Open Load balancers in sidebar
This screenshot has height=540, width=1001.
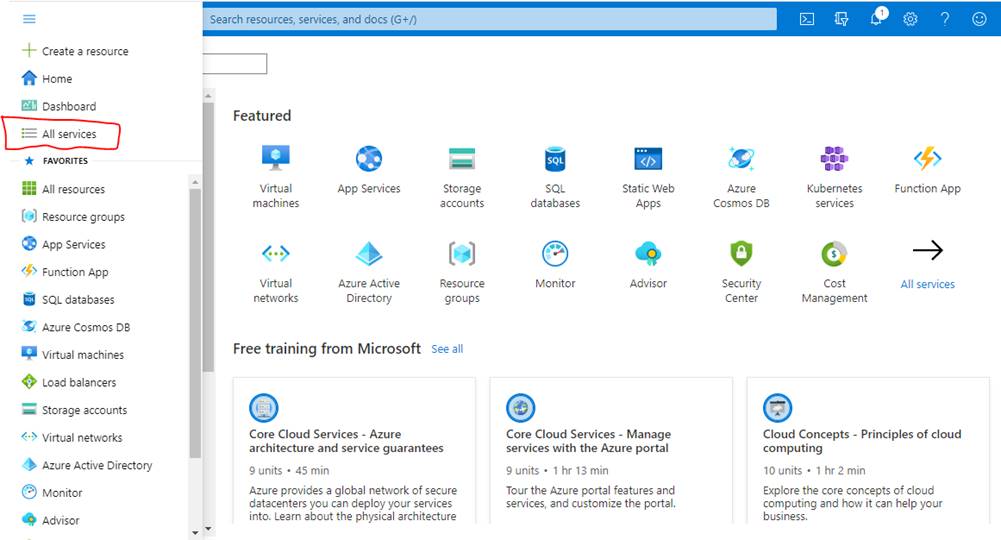click(69, 382)
